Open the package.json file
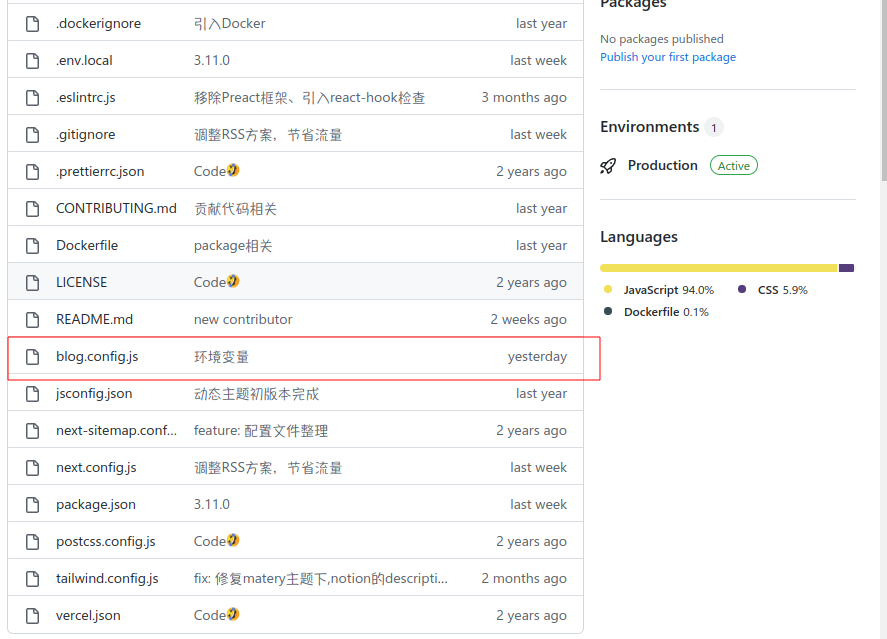887x639 pixels. pyautogui.click(x=94, y=504)
